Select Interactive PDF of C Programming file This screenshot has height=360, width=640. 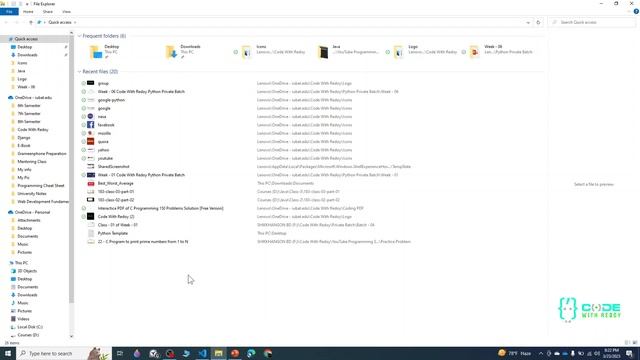point(160,208)
